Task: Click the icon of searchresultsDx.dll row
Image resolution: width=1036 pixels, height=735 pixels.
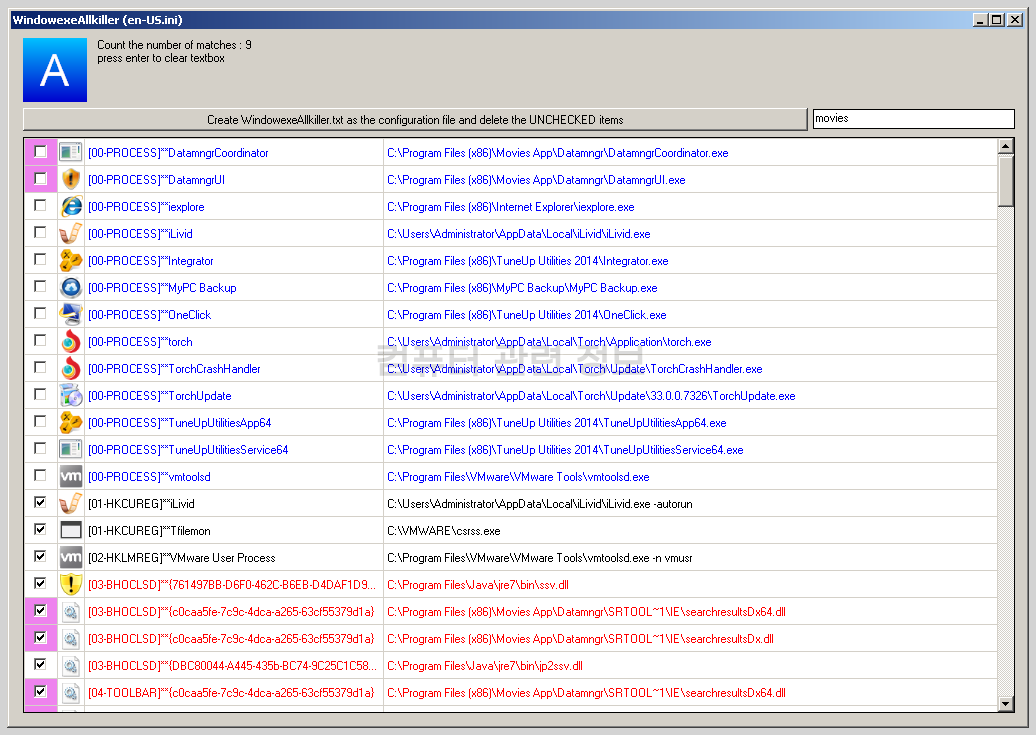Action: 71,639
